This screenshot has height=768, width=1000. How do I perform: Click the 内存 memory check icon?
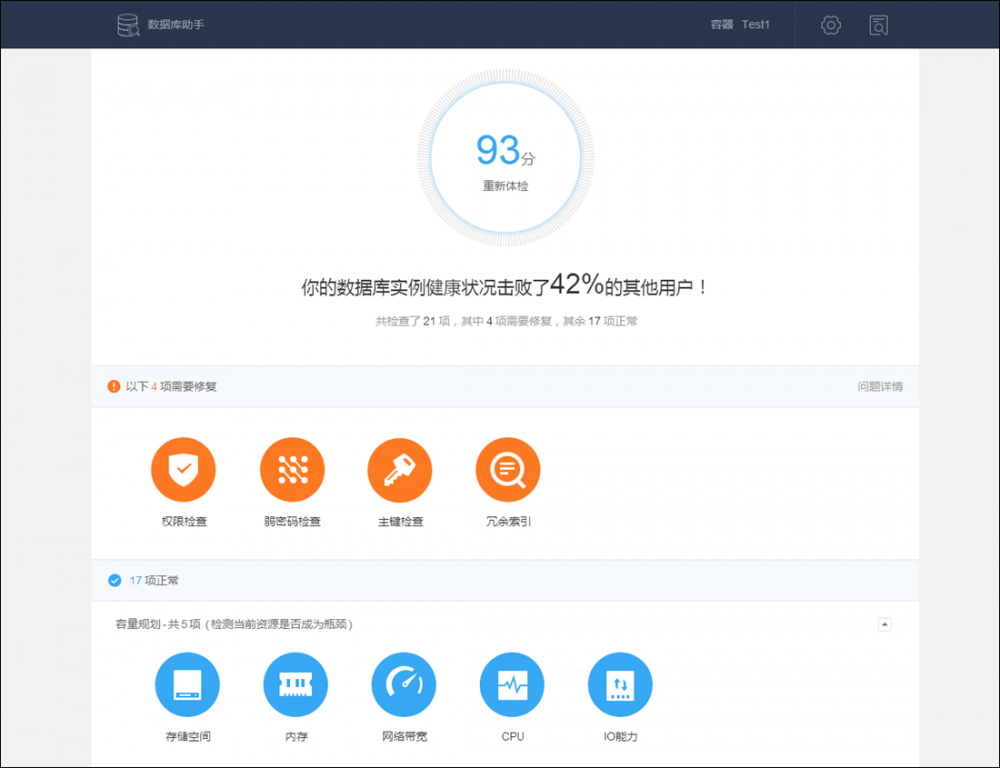click(296, 684)
